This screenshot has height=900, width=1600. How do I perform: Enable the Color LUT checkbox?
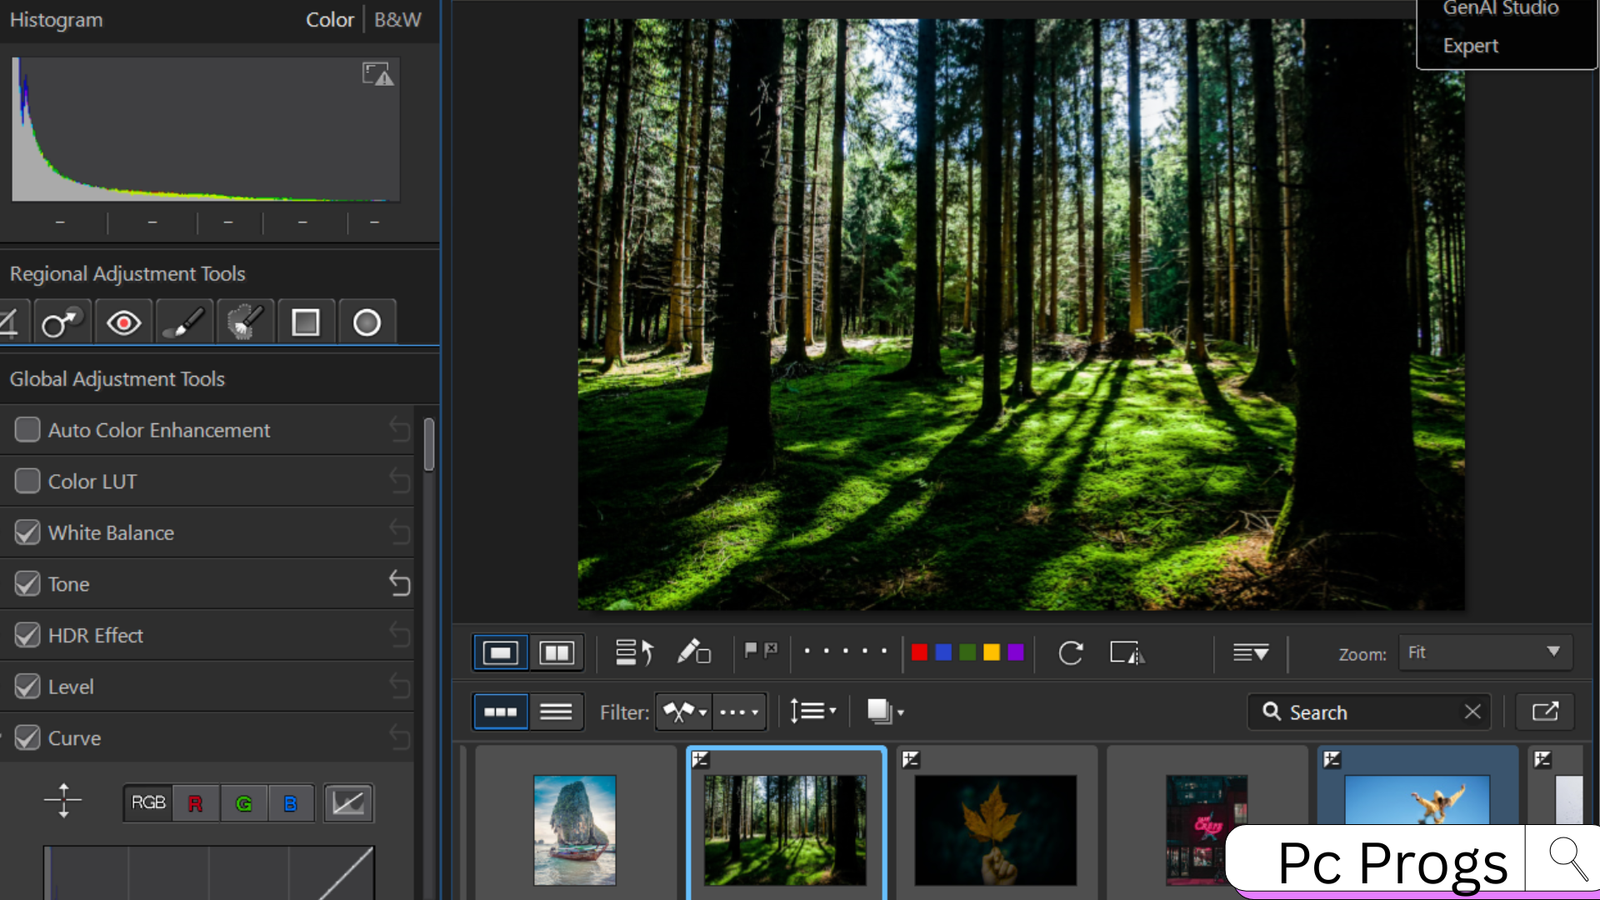(x=27, y=481)
